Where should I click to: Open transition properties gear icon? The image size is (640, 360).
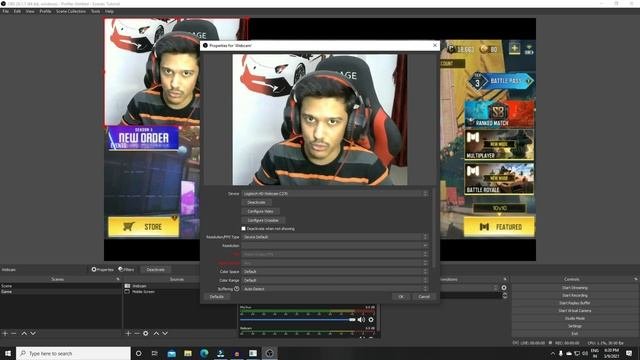tap(504, 288)
